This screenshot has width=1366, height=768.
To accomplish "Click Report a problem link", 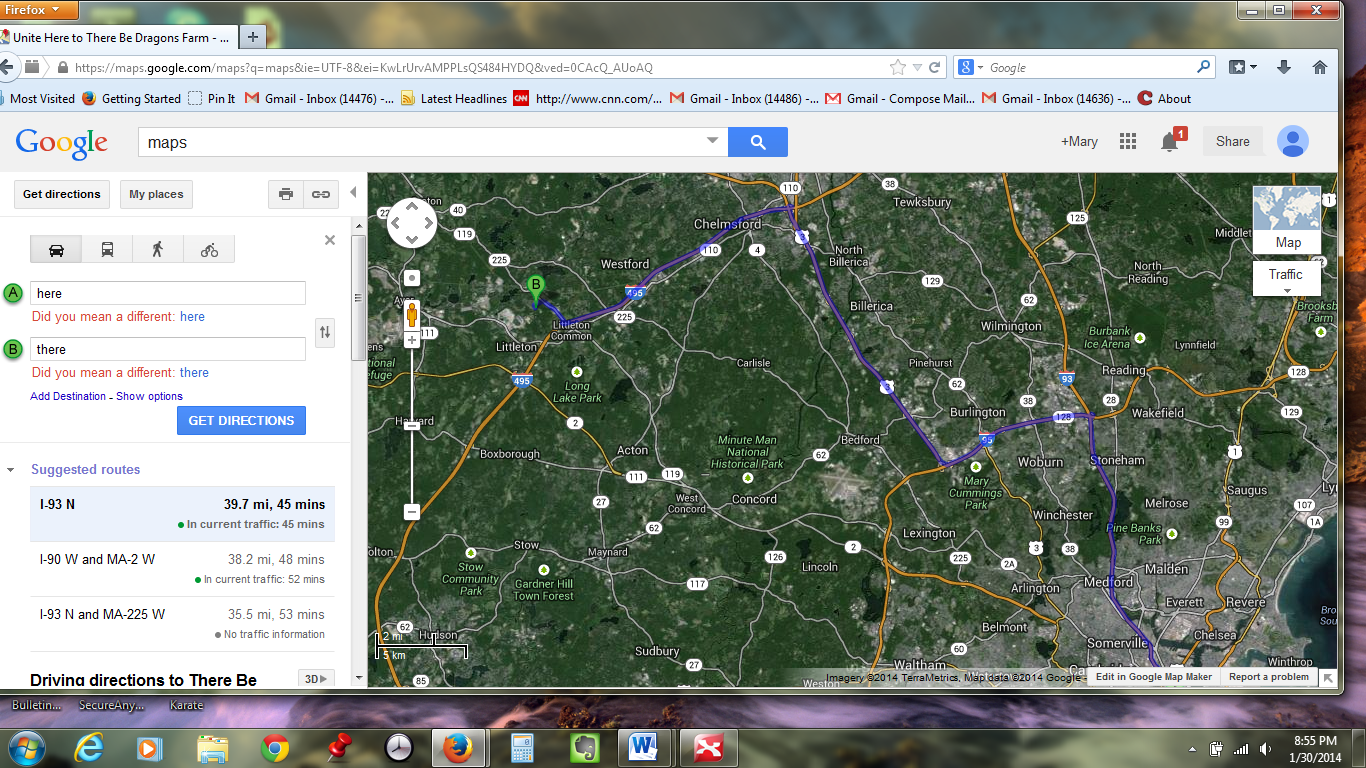I will [1269, 677].
